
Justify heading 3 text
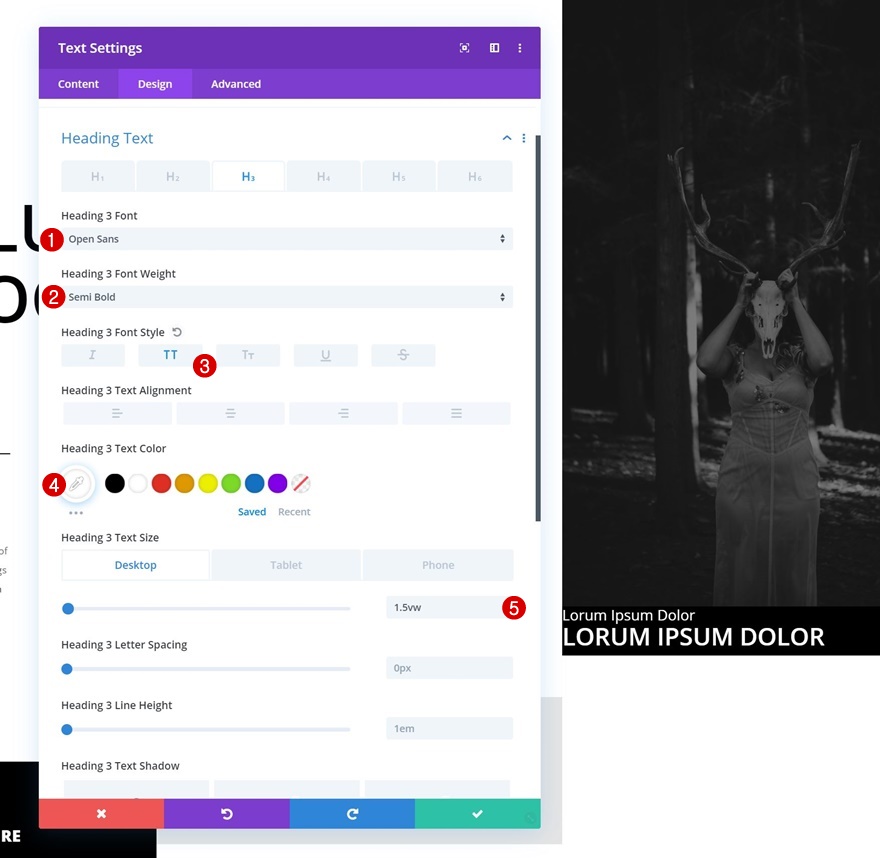(x=456, y=414)
